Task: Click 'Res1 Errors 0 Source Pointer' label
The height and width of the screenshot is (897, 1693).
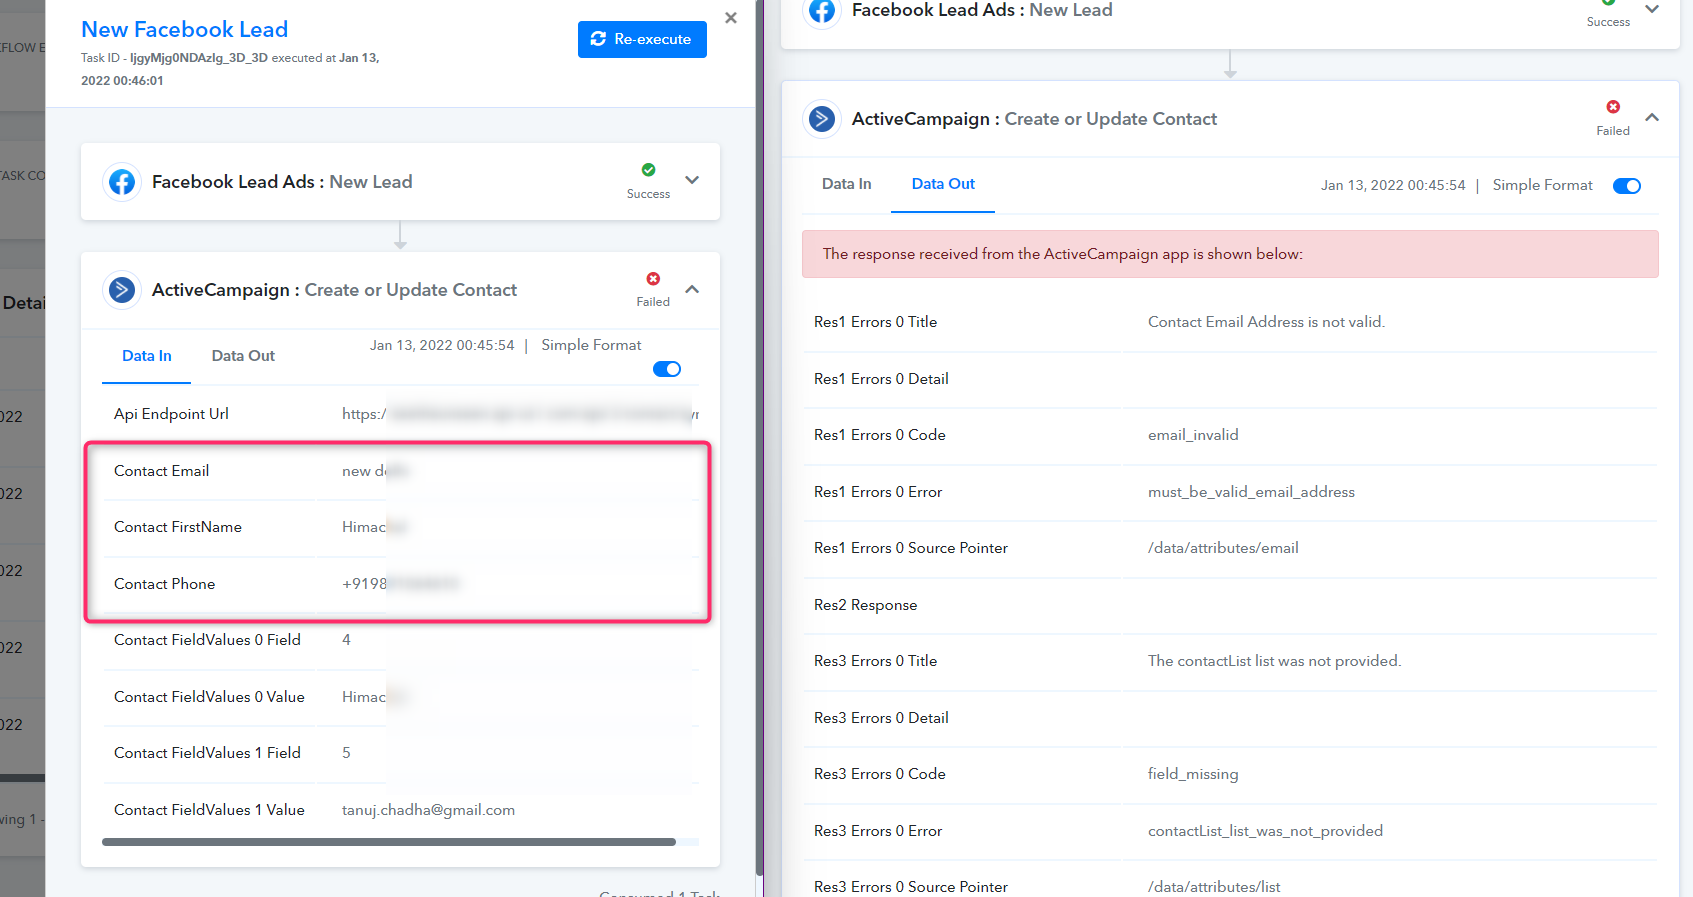Action: [x=911, y=548]
